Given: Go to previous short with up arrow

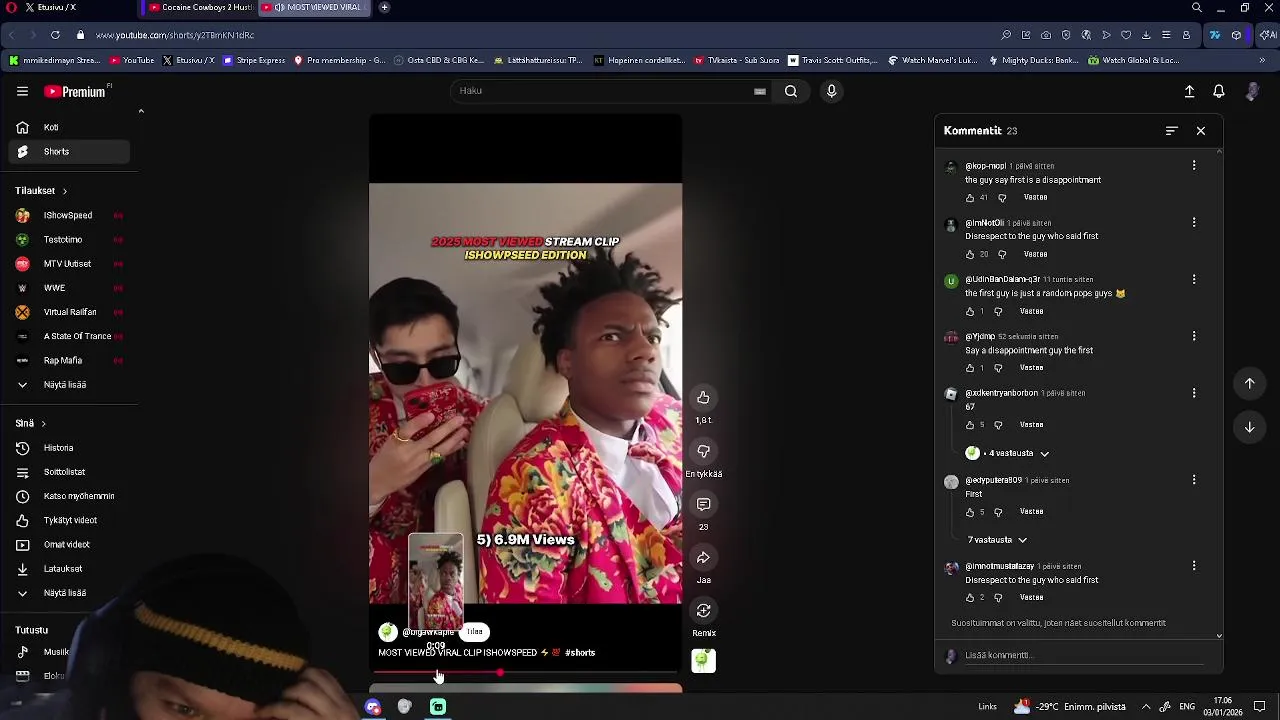Looking at the screenshot, I should point(1249,383).
